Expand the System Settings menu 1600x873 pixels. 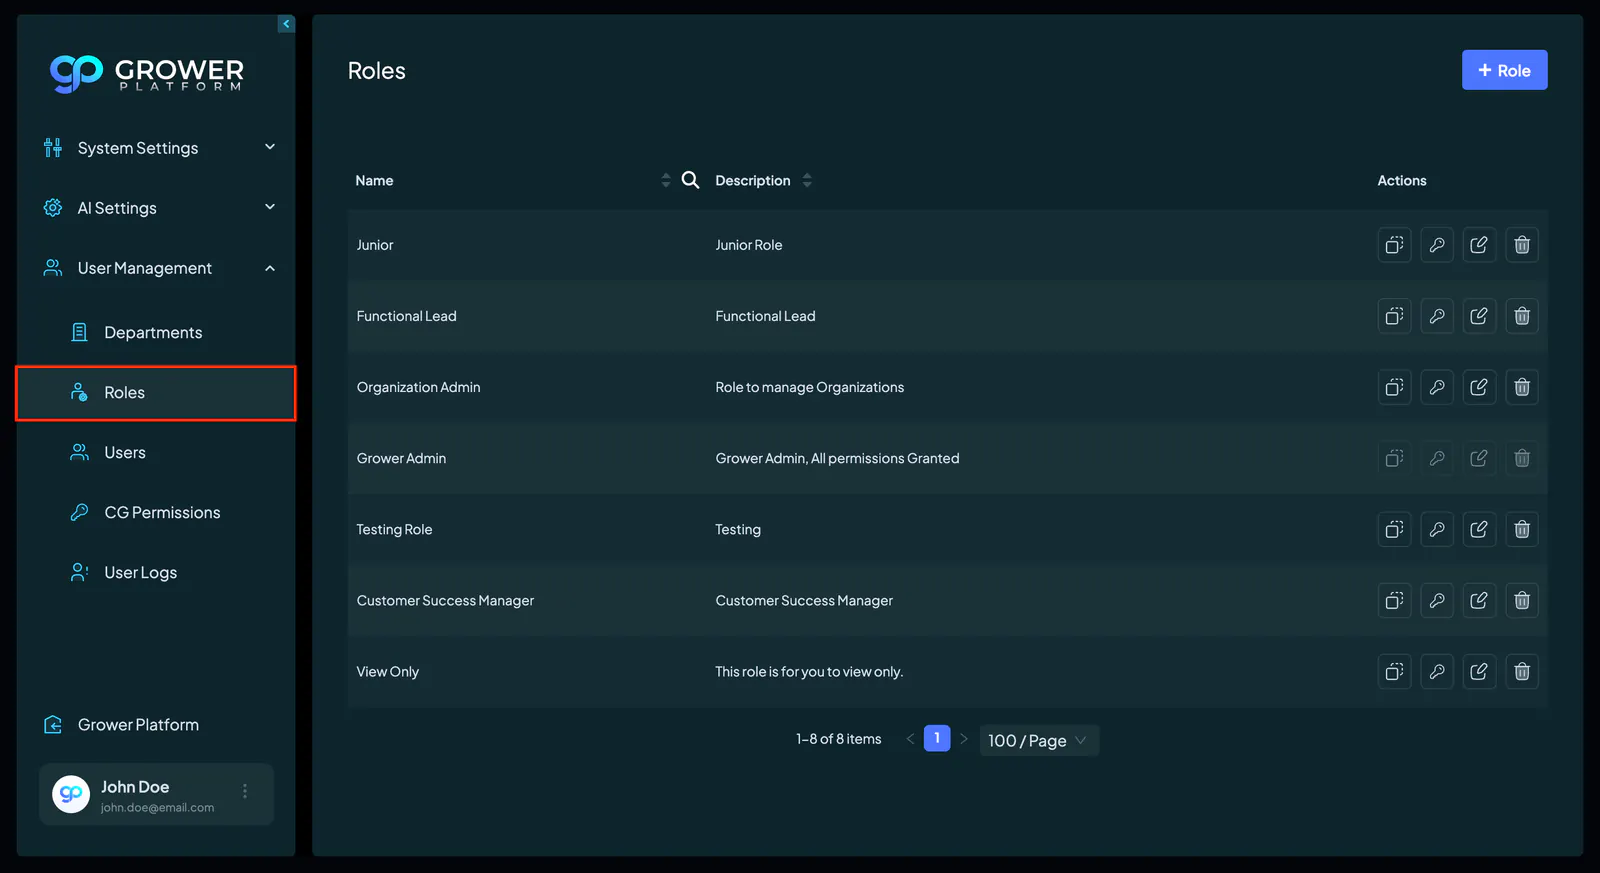point(158,148)
